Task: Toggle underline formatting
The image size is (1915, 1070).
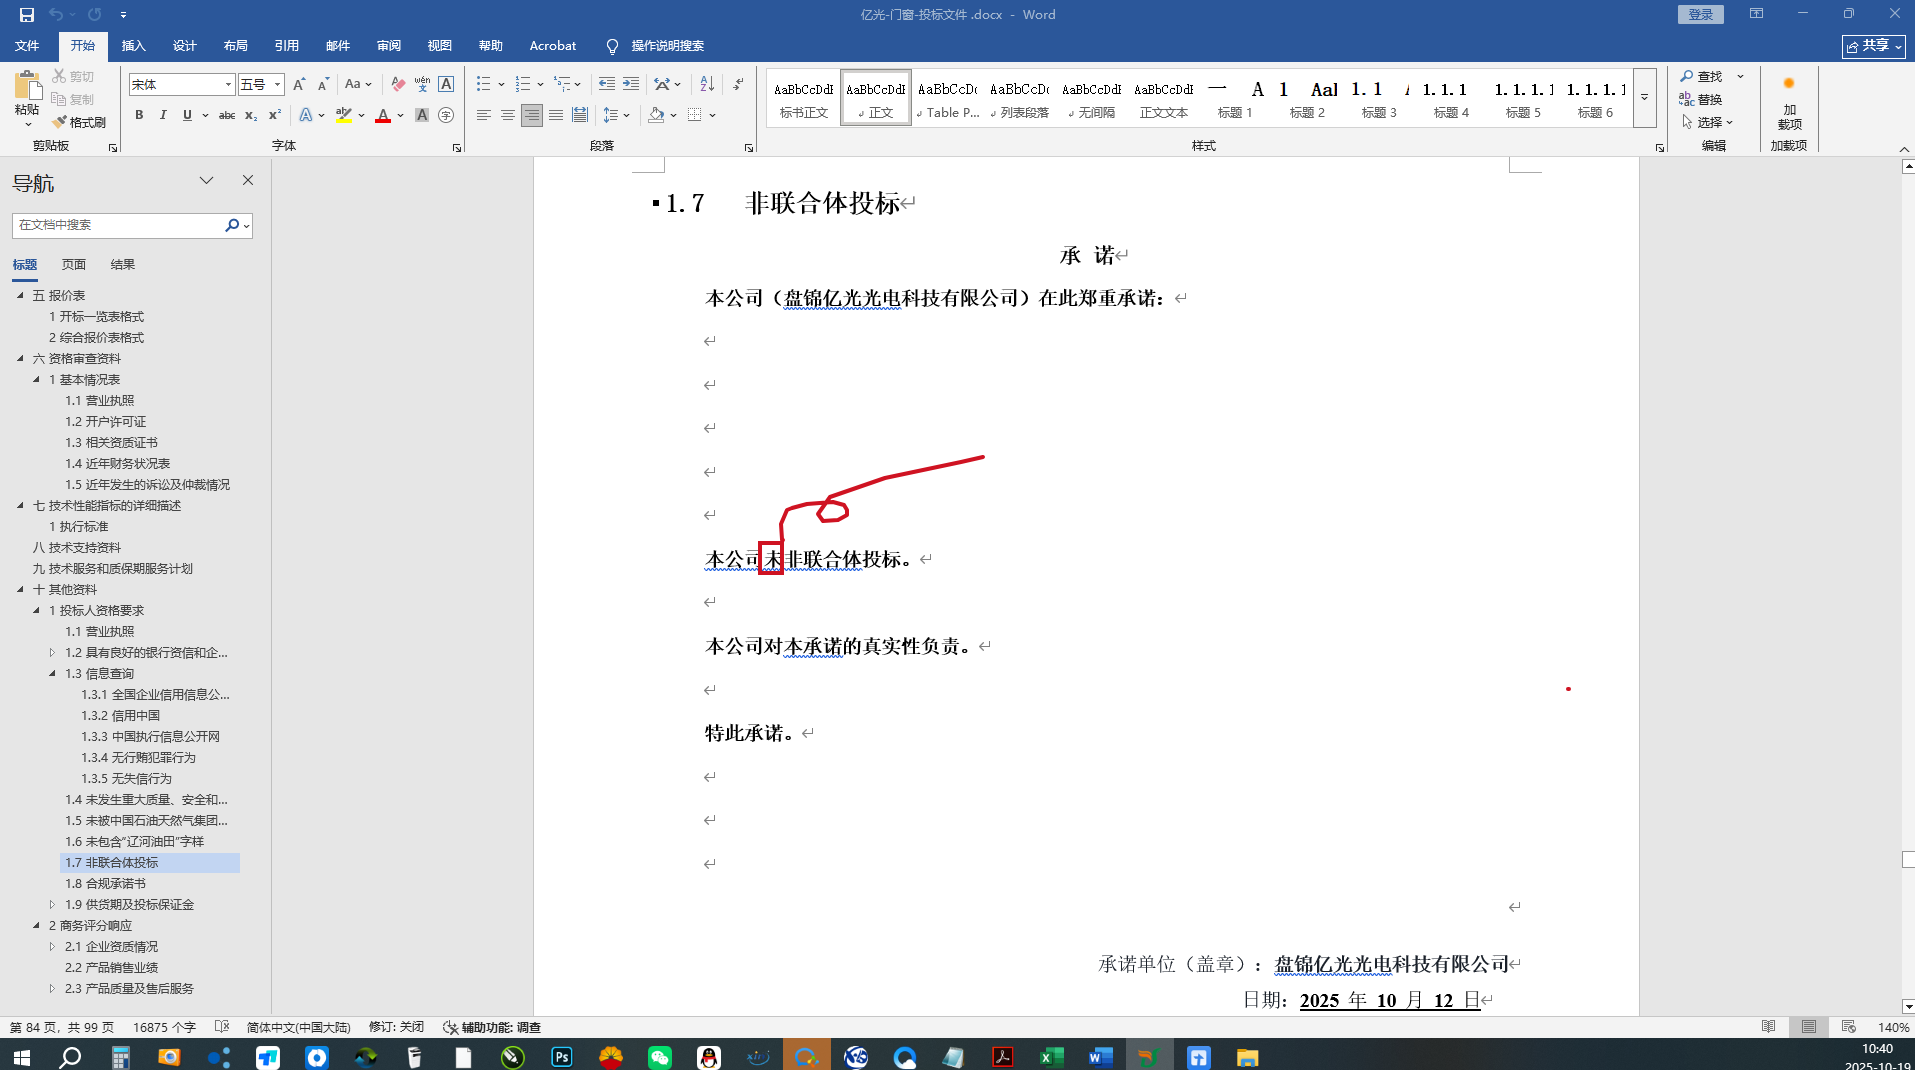Action: 187,115
